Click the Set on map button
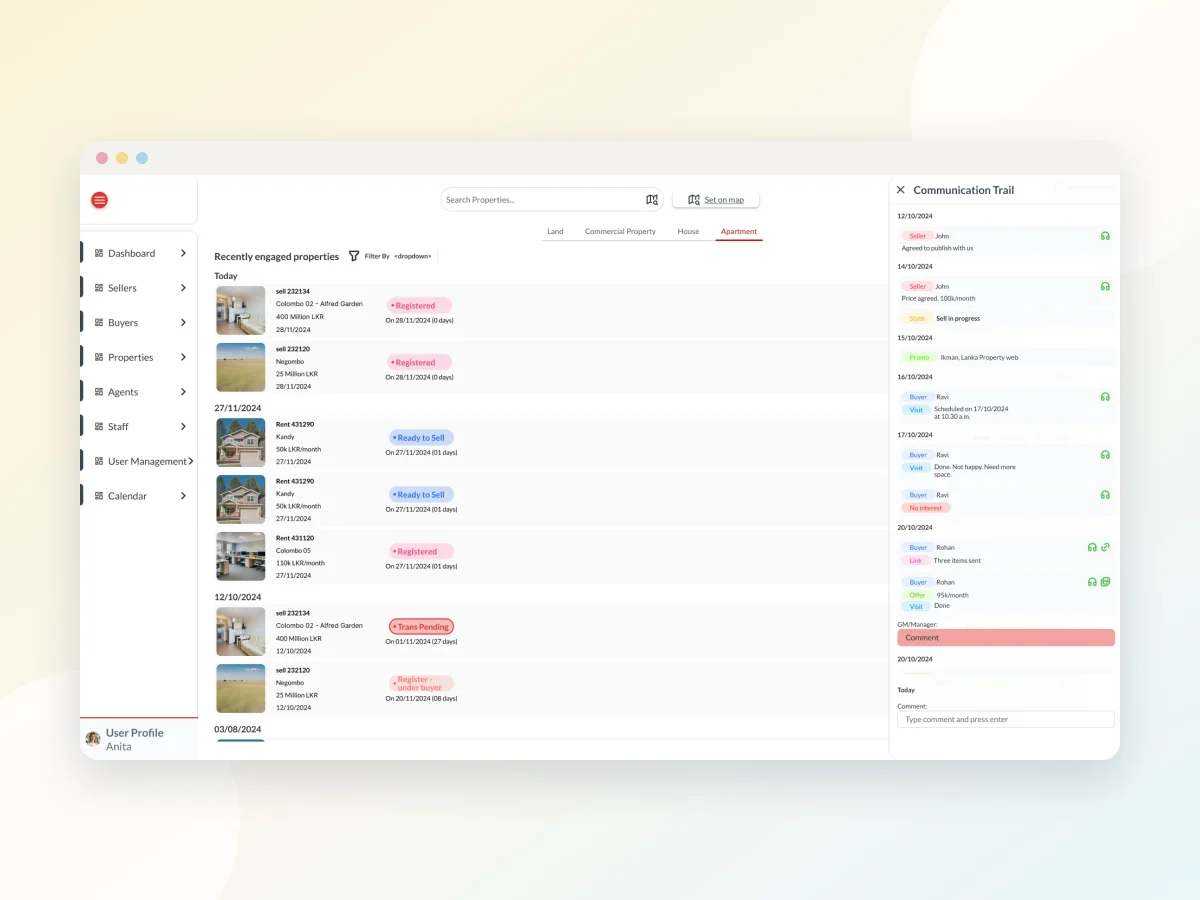 click(716, 200)
